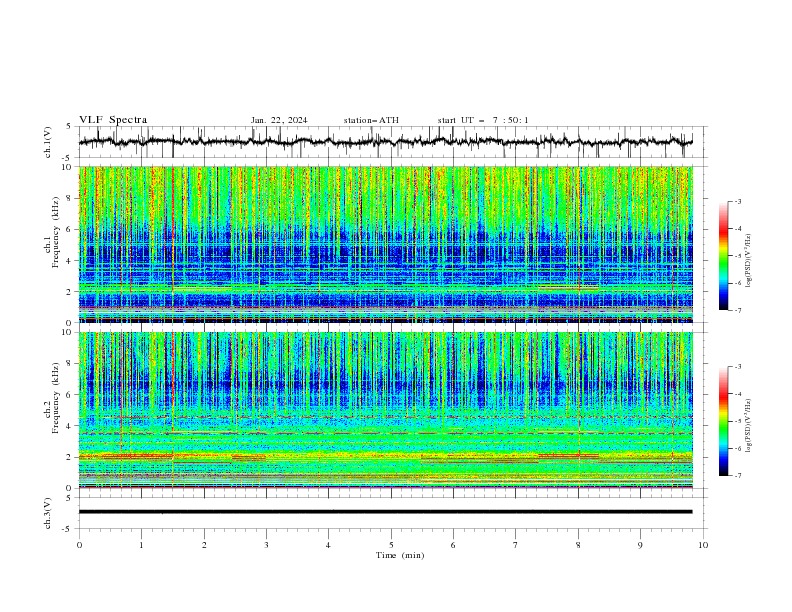Click the "station=ATH" label
Viewport: 792px width, 612px height.
point(371,120)
